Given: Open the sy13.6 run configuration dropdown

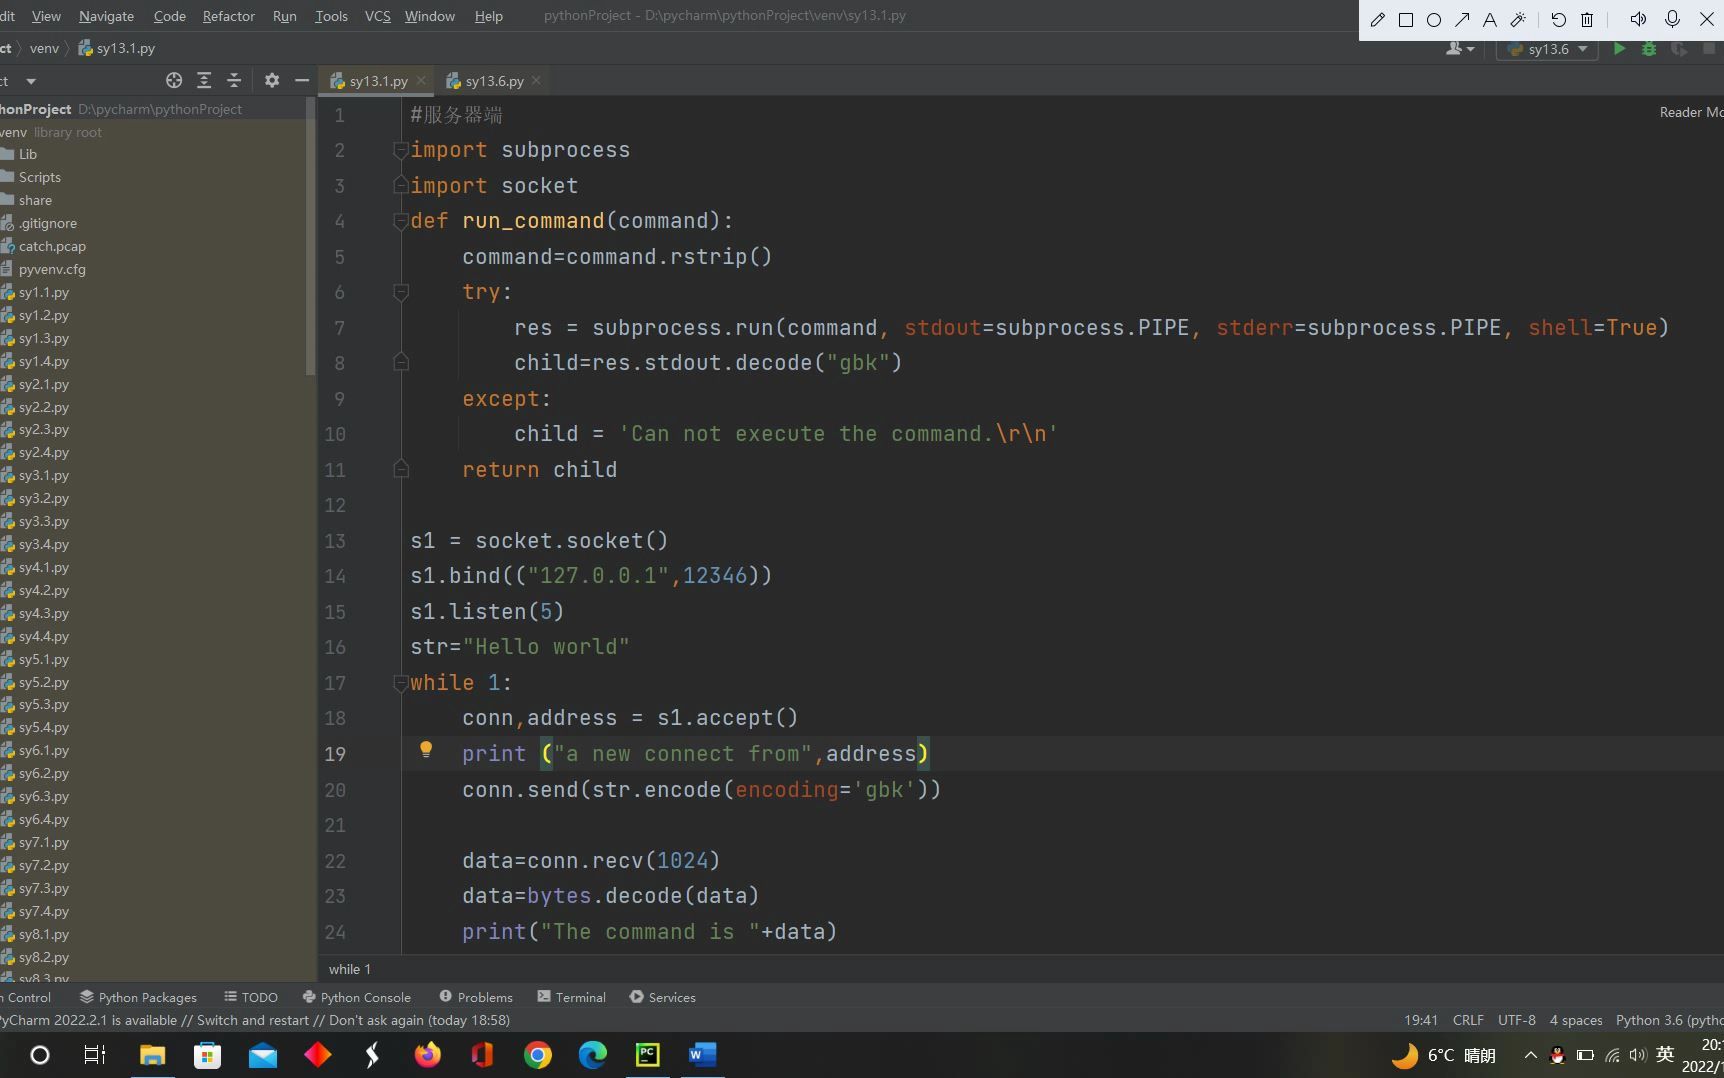Looking at the screenshot, I should (x=1582, y=48).
